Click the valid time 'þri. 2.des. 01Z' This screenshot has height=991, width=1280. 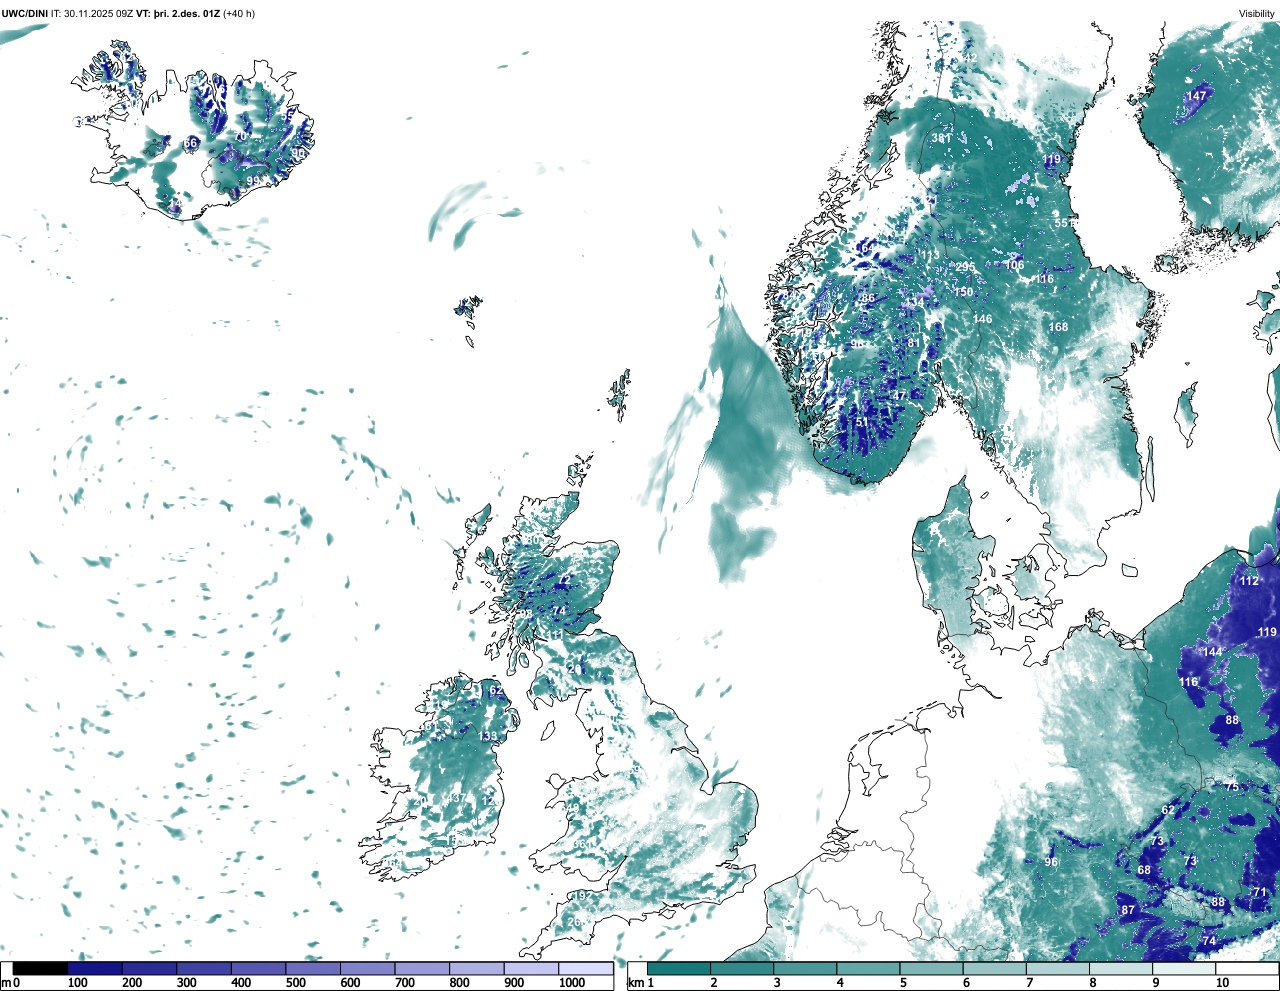point(187,14)
